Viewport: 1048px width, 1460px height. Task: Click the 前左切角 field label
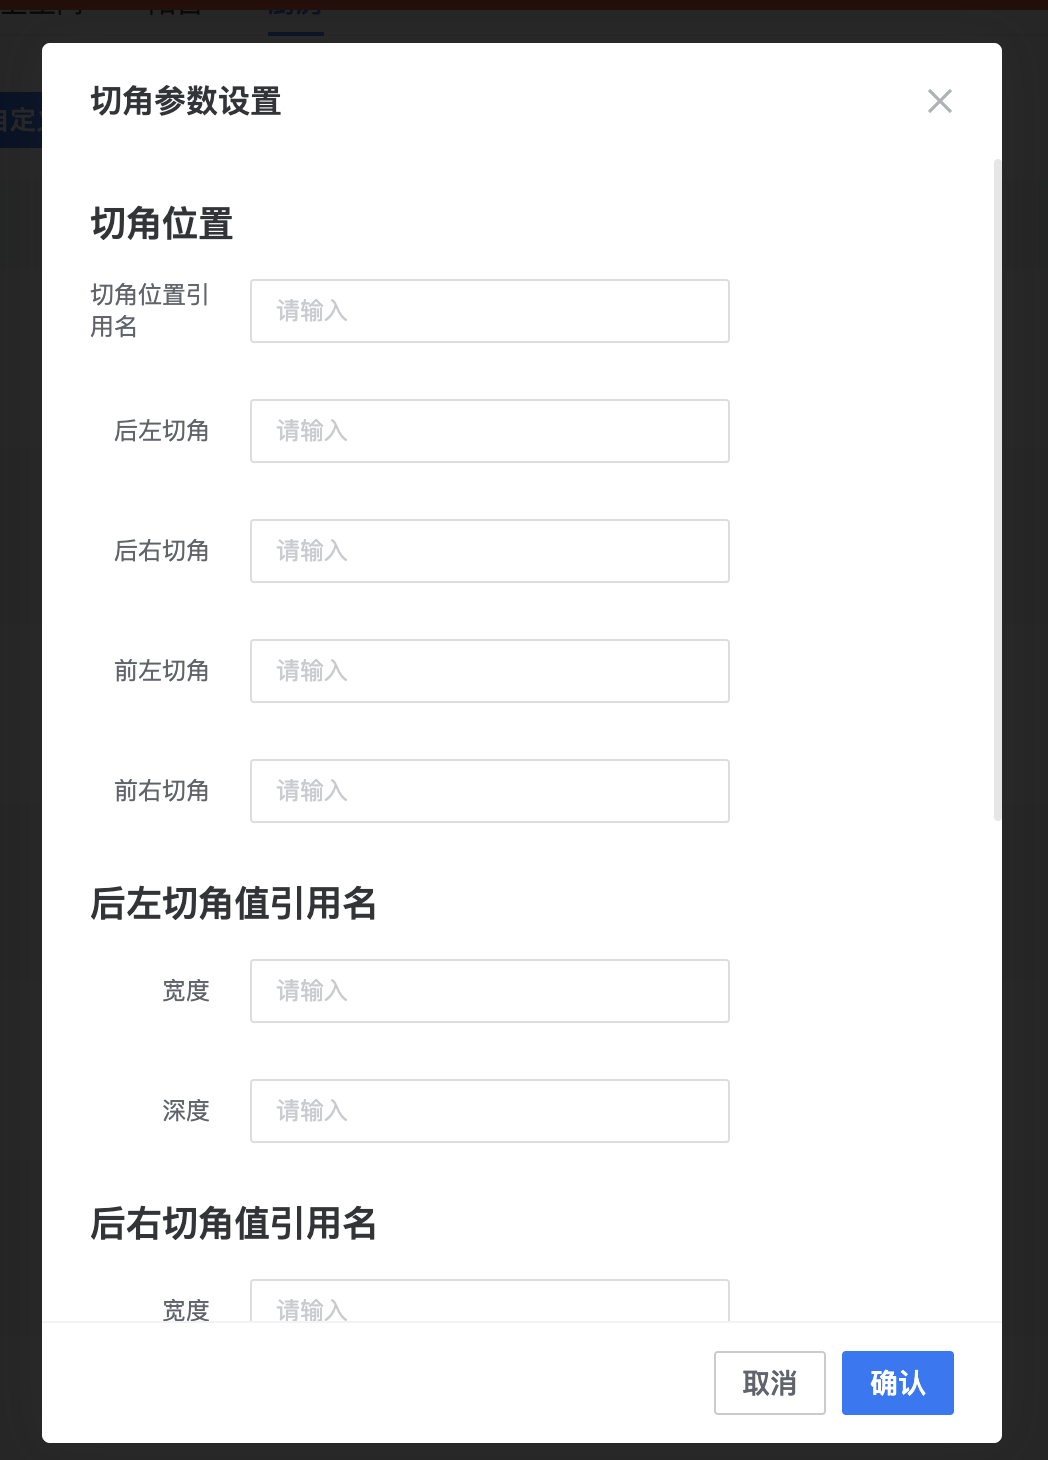[161, 671]
